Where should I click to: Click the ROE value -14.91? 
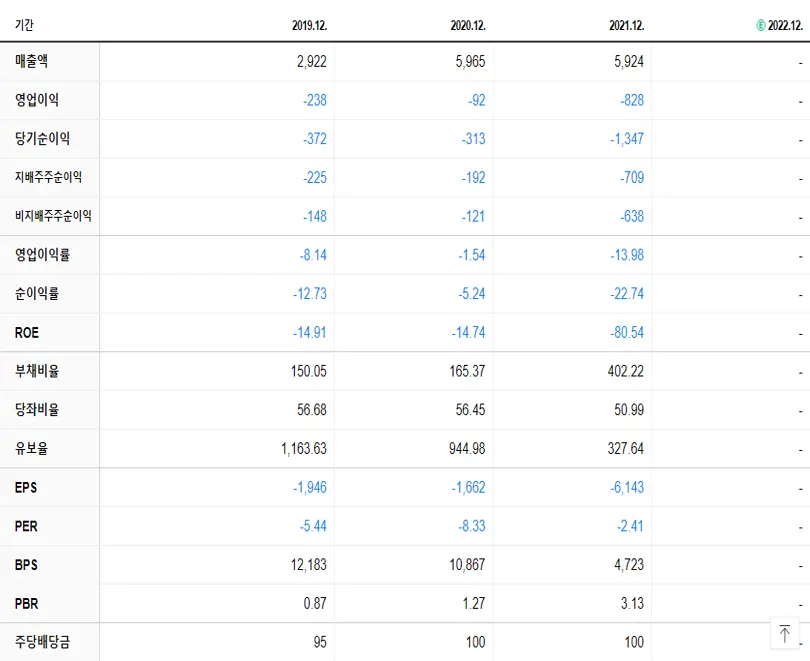309,333
